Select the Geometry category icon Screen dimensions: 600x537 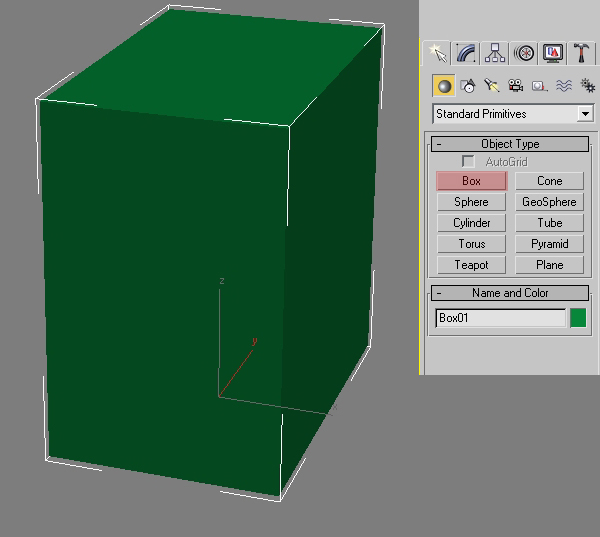point(444,86)
